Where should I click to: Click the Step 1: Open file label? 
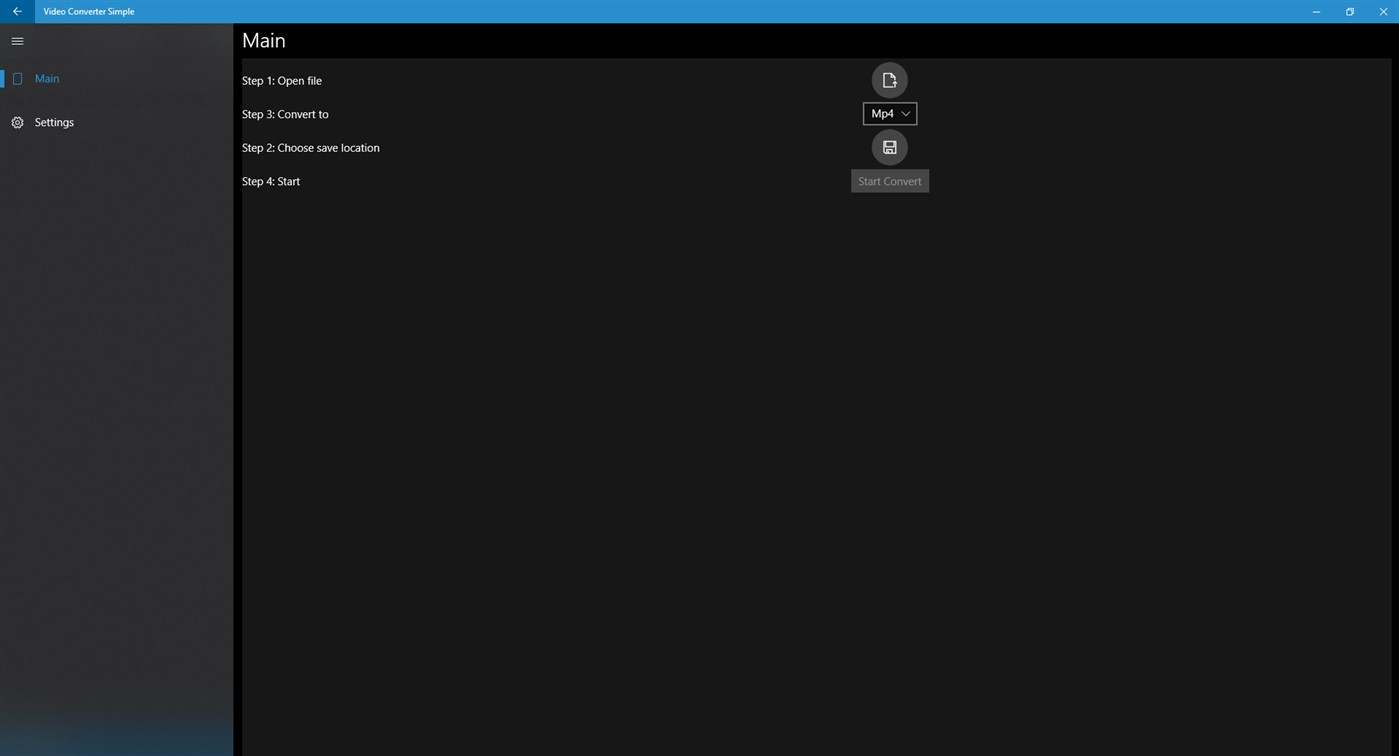(x=281, y=80)
